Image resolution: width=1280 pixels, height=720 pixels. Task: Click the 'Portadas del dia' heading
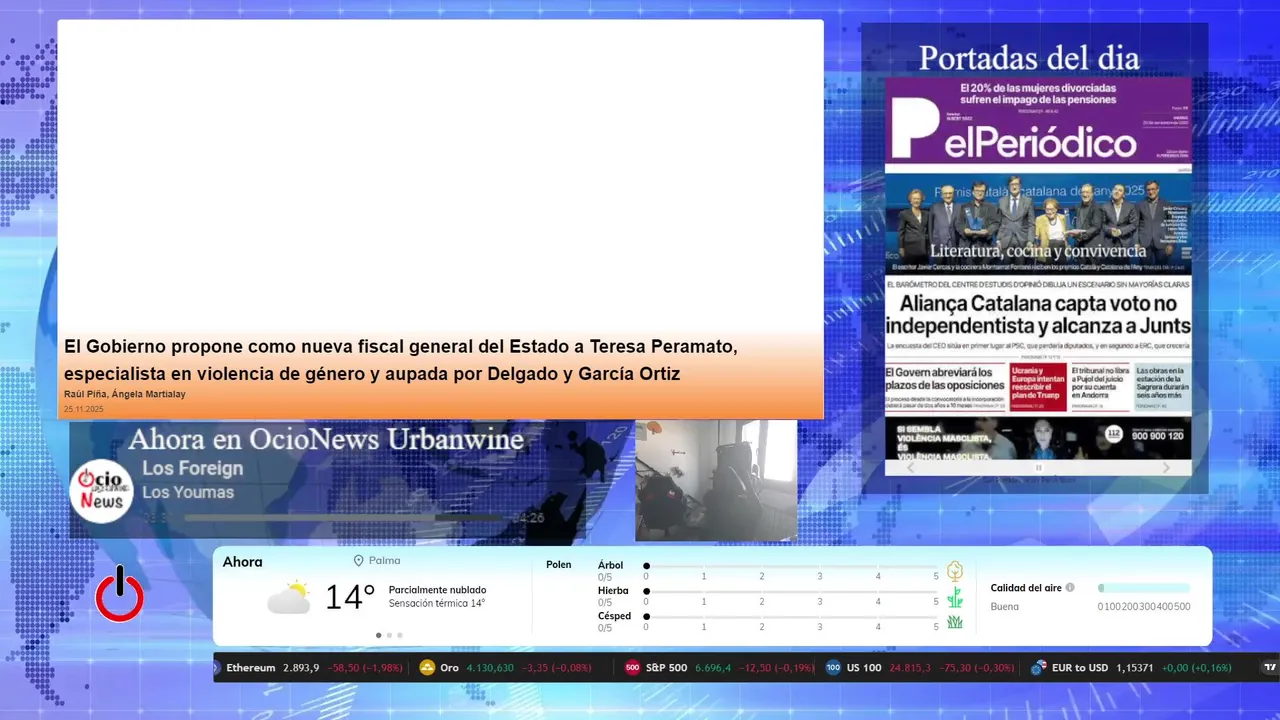click(1029, 58)
